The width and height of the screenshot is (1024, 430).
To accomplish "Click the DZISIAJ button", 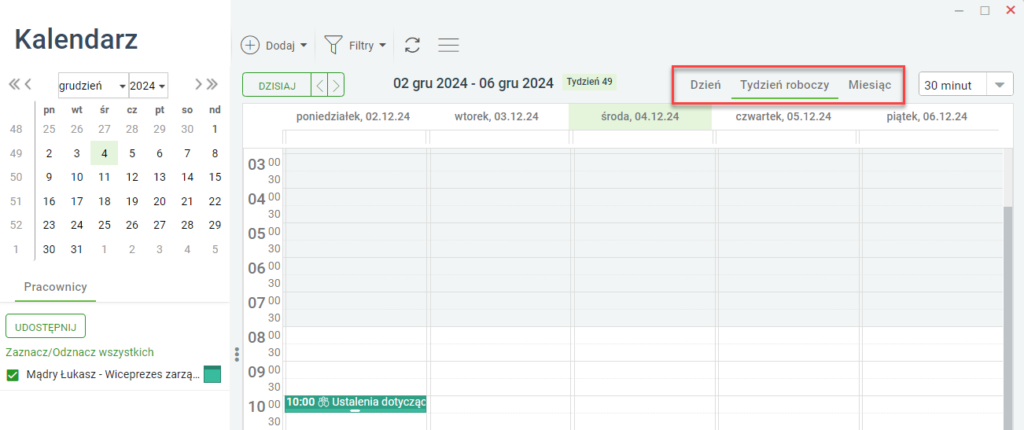I will tap(277, 85).
